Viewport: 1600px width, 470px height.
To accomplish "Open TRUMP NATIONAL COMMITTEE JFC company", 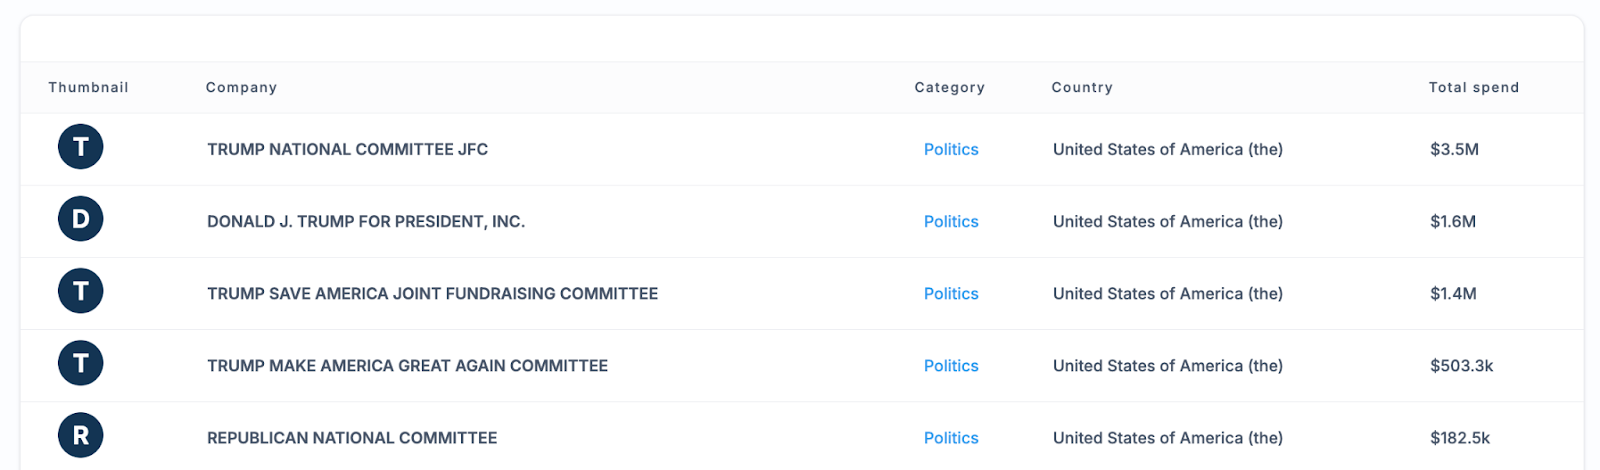I will pos(347,149).
